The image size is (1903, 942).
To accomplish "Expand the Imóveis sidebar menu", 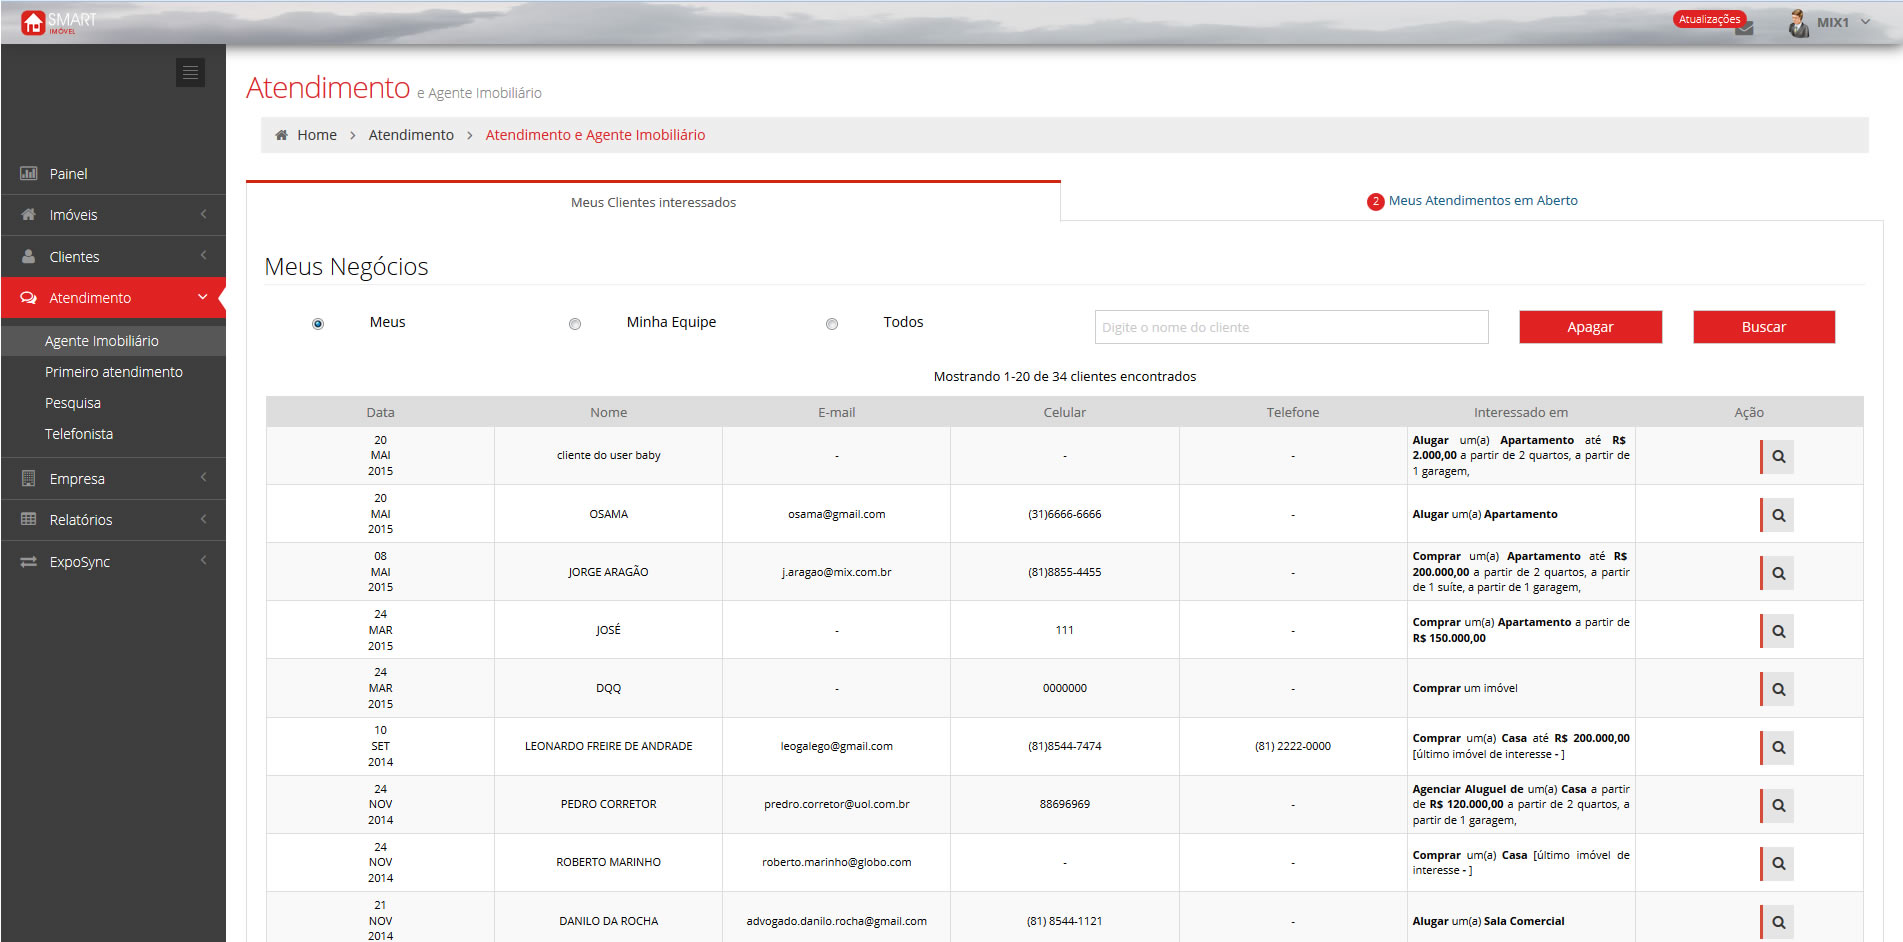I will click(x=113, y=215).
